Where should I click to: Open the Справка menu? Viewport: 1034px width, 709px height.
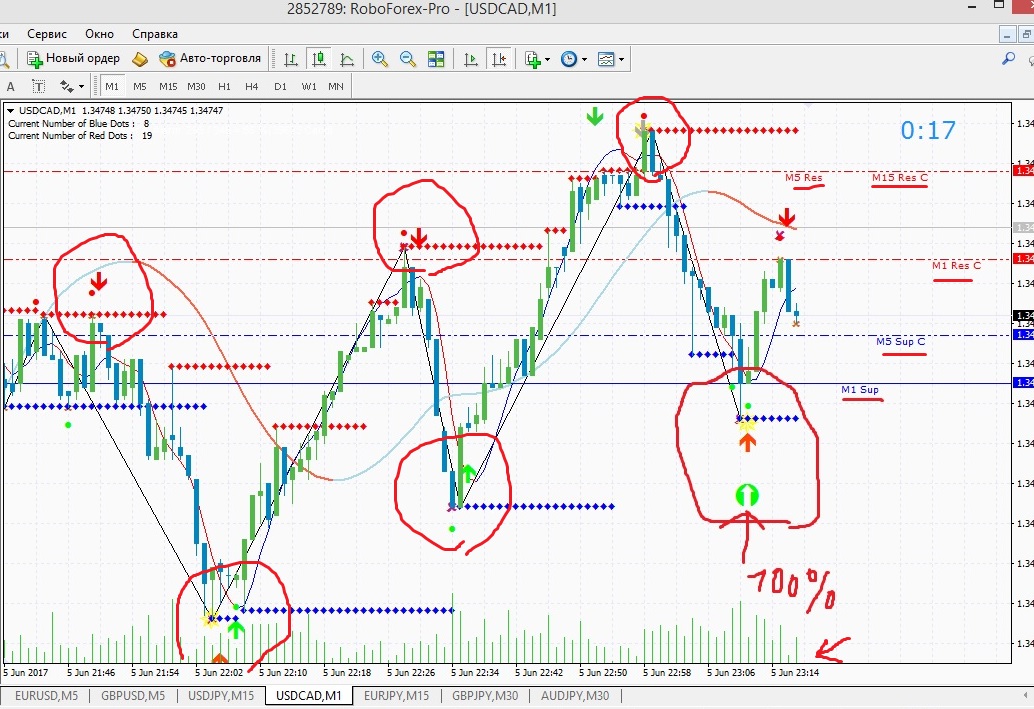(155, 34)
